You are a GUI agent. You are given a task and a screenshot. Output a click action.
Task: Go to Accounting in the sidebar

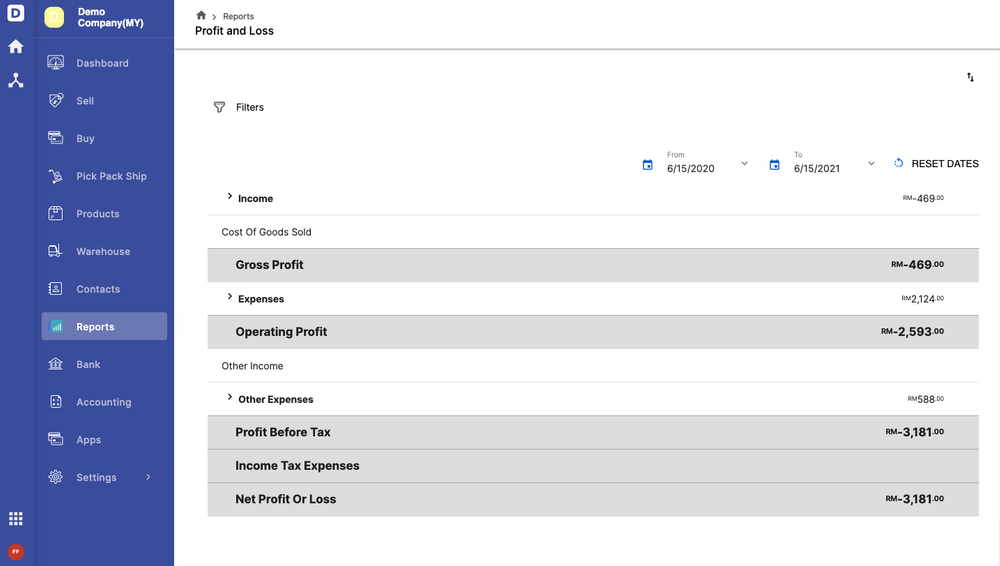(x=103, y=402)
